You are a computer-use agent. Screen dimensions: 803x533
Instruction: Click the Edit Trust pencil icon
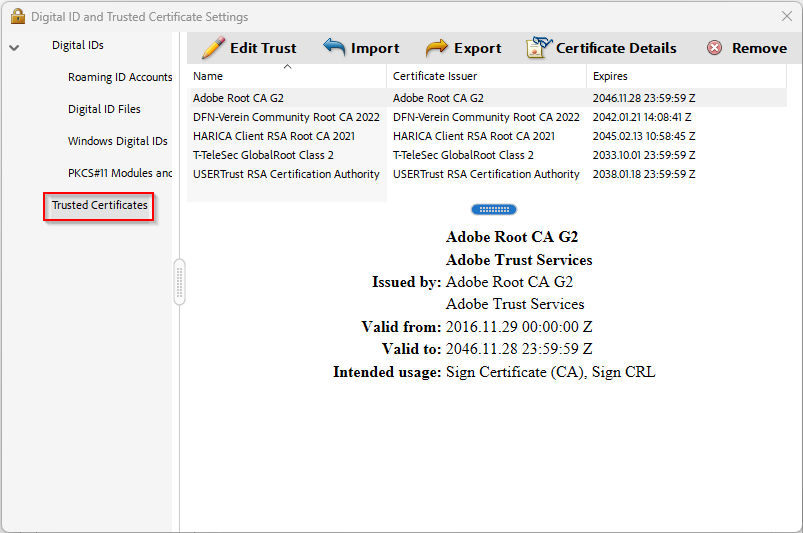coord(213,48)
